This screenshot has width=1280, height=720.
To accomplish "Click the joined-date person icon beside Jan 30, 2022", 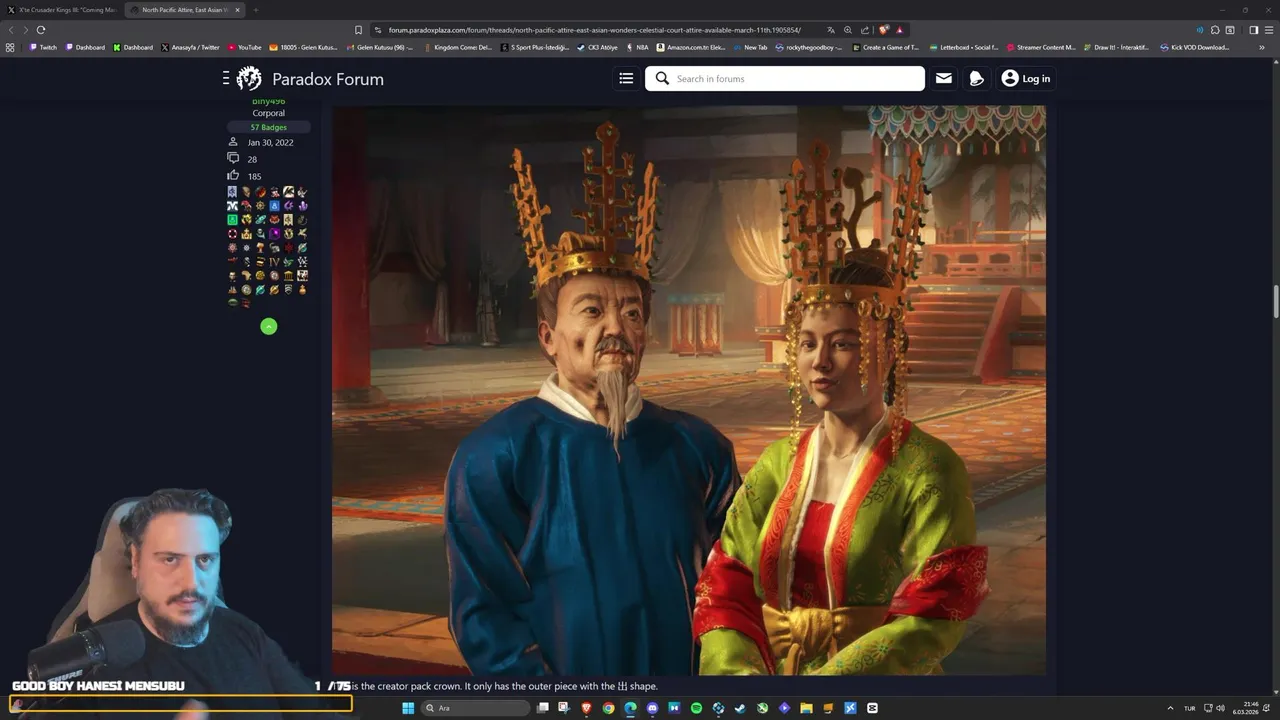I will tap(233, 142).
